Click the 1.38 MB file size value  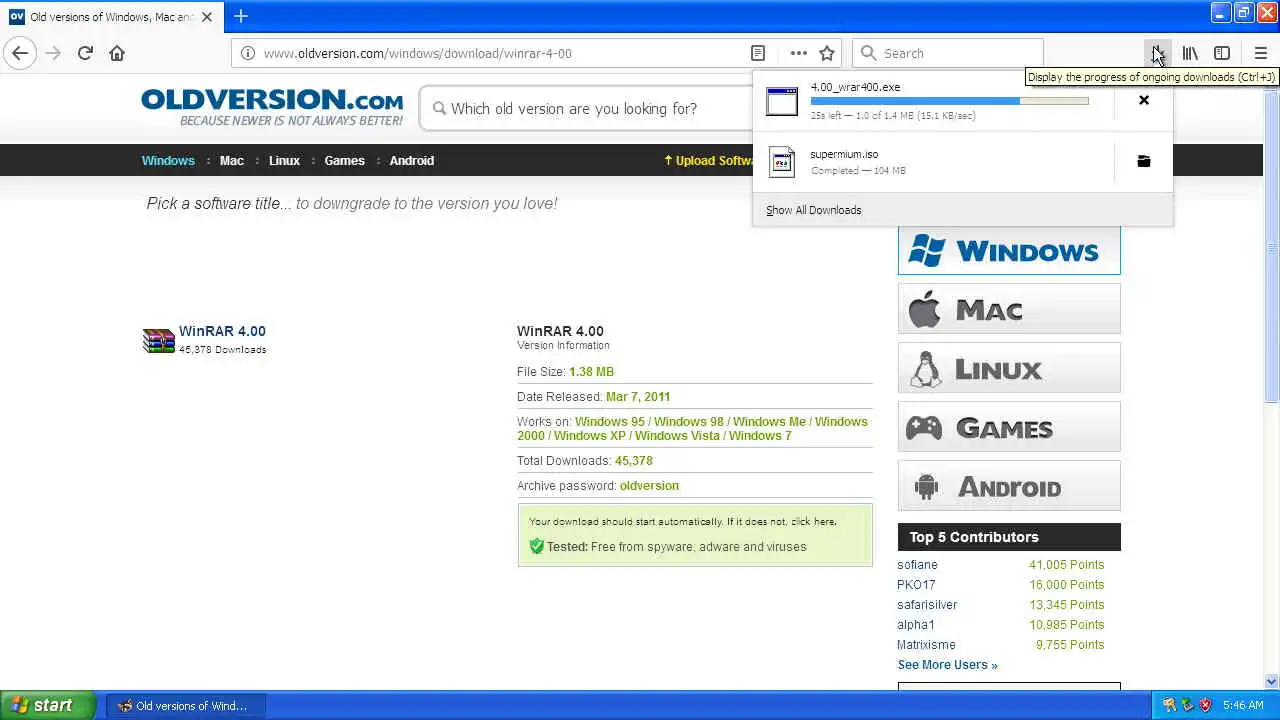click(x=591, y=372)
